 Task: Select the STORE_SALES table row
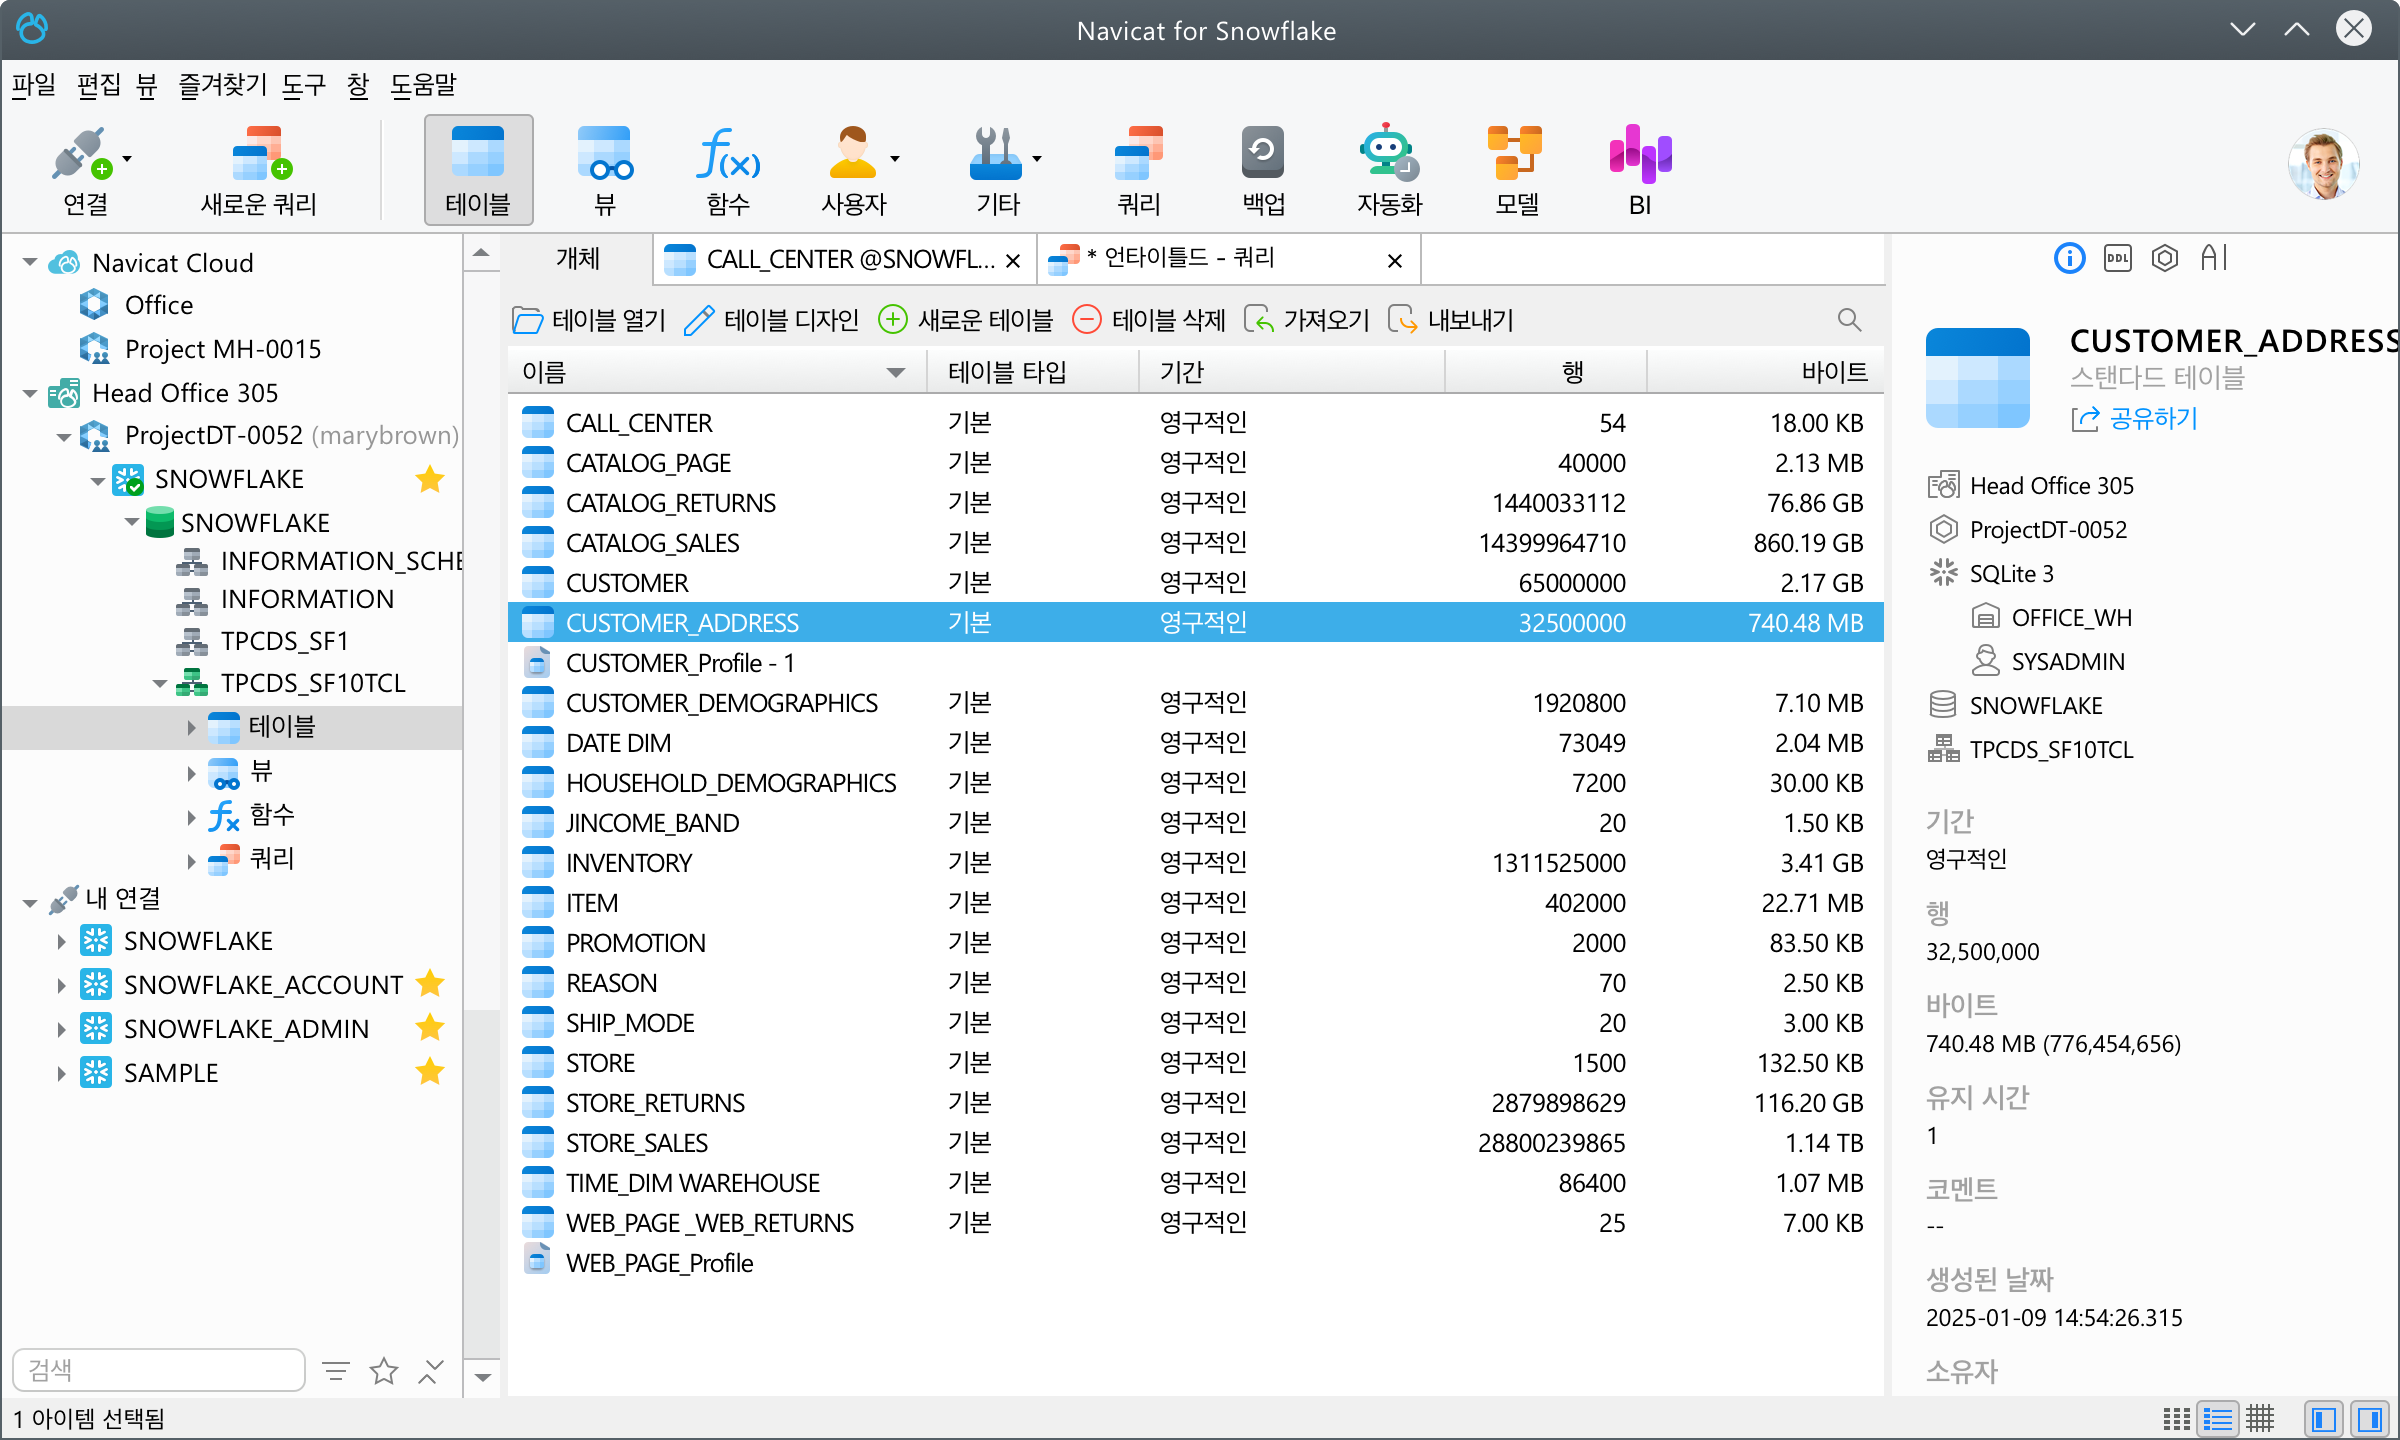(1195, 1142)
